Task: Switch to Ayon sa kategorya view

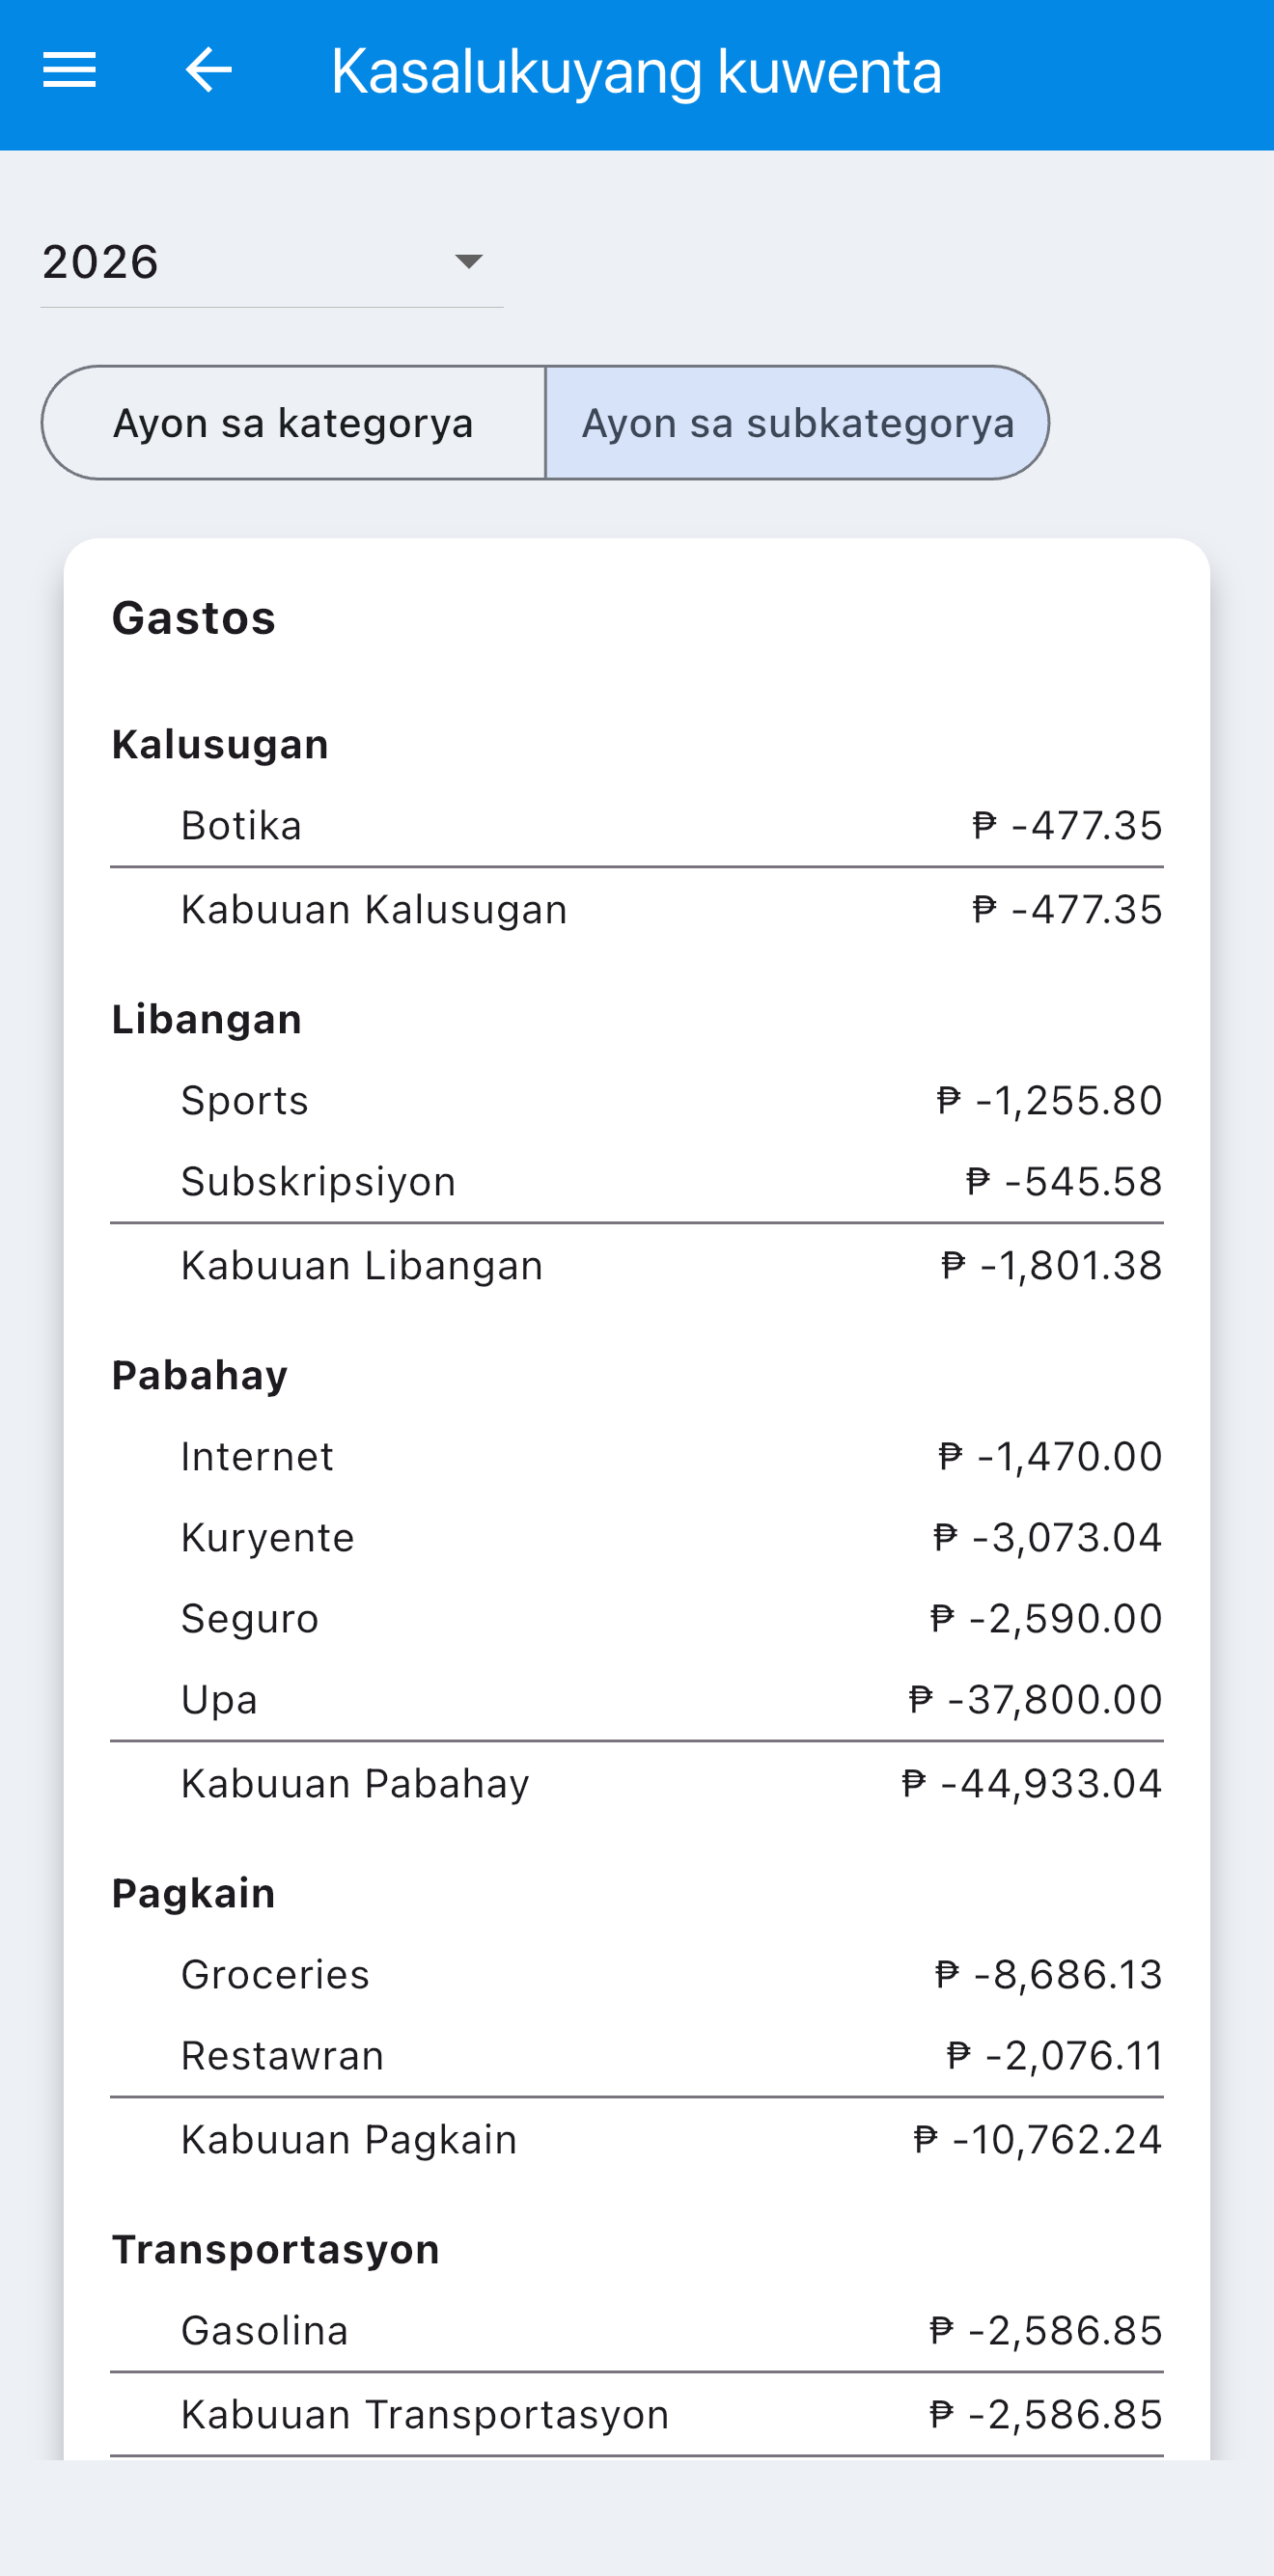Action: 293,423
